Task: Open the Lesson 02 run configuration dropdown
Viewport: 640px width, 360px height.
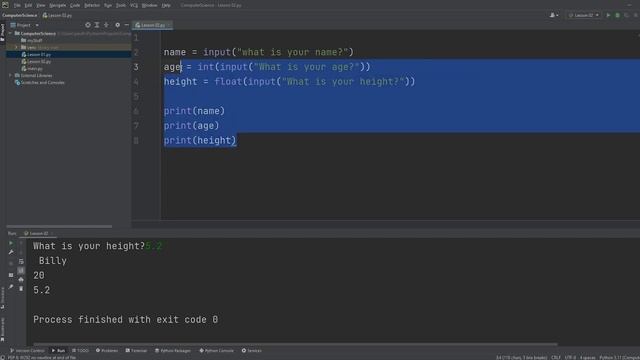Action: click(x=584, y=15)
